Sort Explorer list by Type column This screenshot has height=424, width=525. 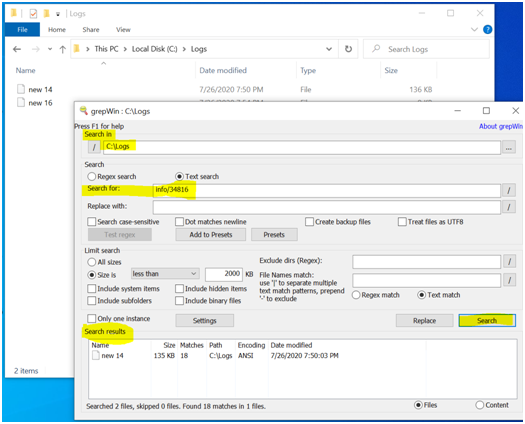pyautogui.click(x=308, y=70)
